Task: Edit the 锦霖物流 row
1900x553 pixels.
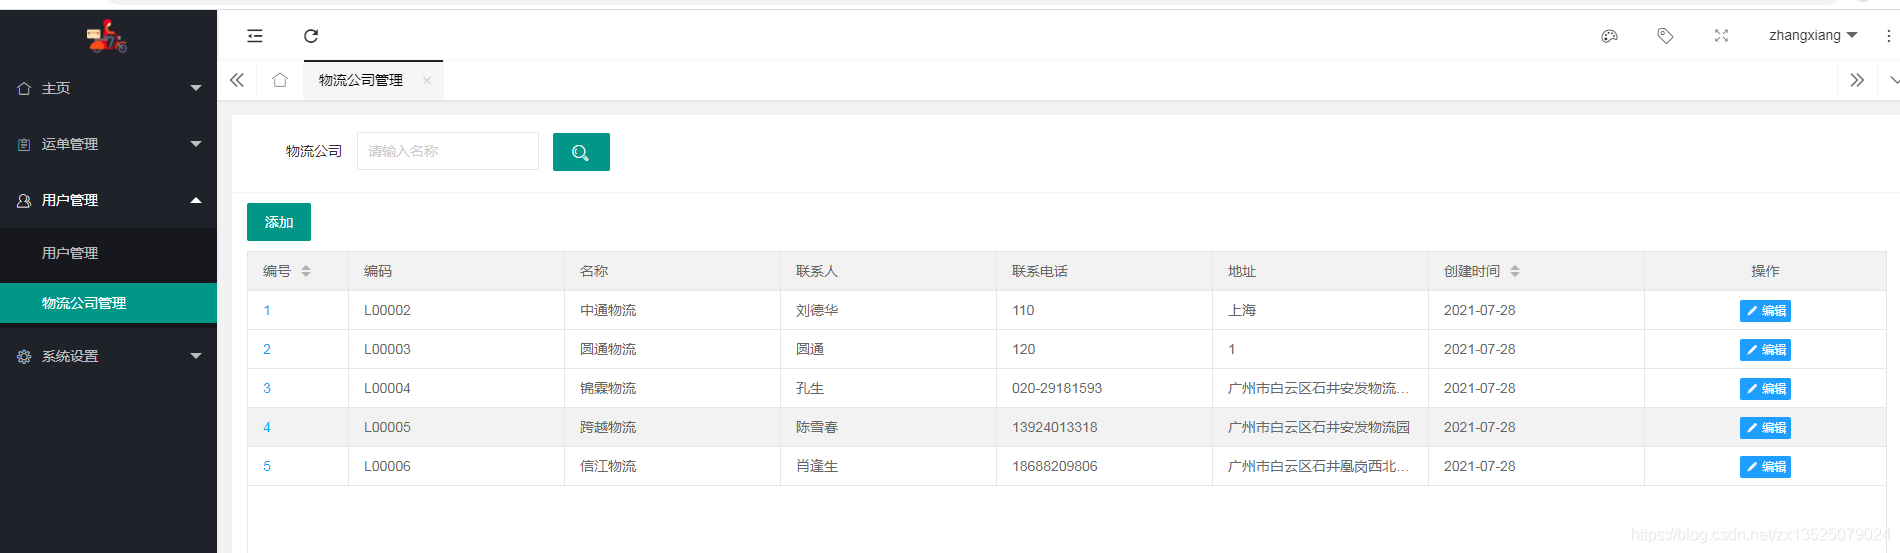Action: pos(1765,389)
